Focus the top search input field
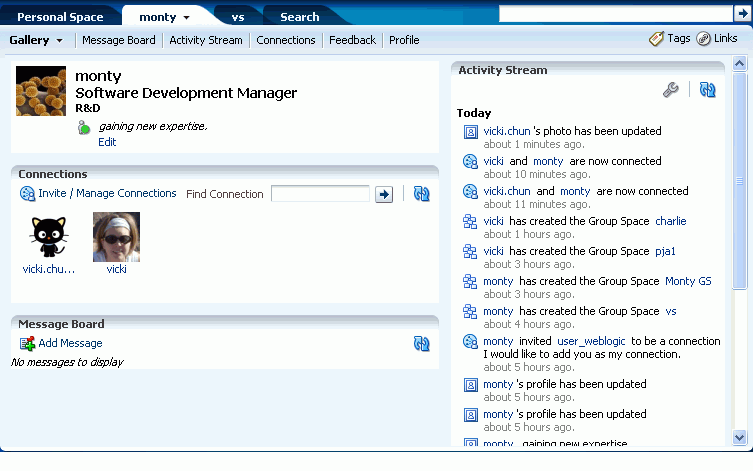Viewport: 753px width, 471px height. click(x=616, y=13)
